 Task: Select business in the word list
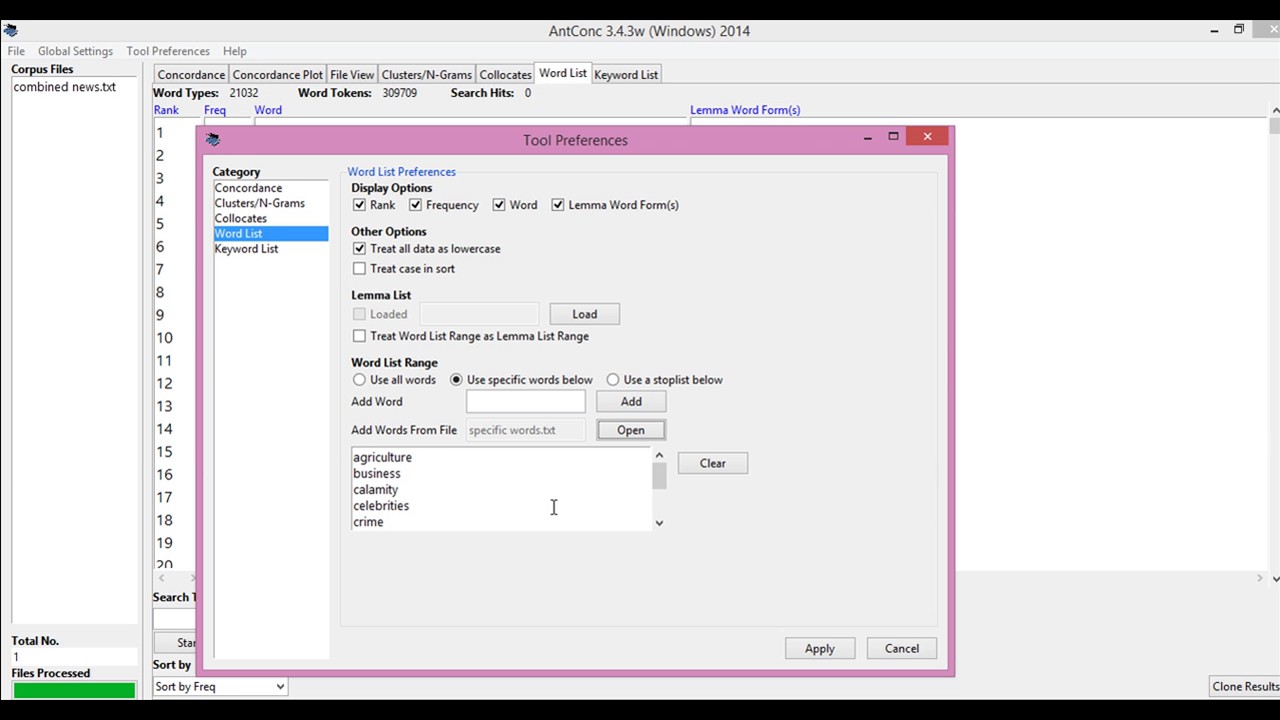(x=377, y=473)
